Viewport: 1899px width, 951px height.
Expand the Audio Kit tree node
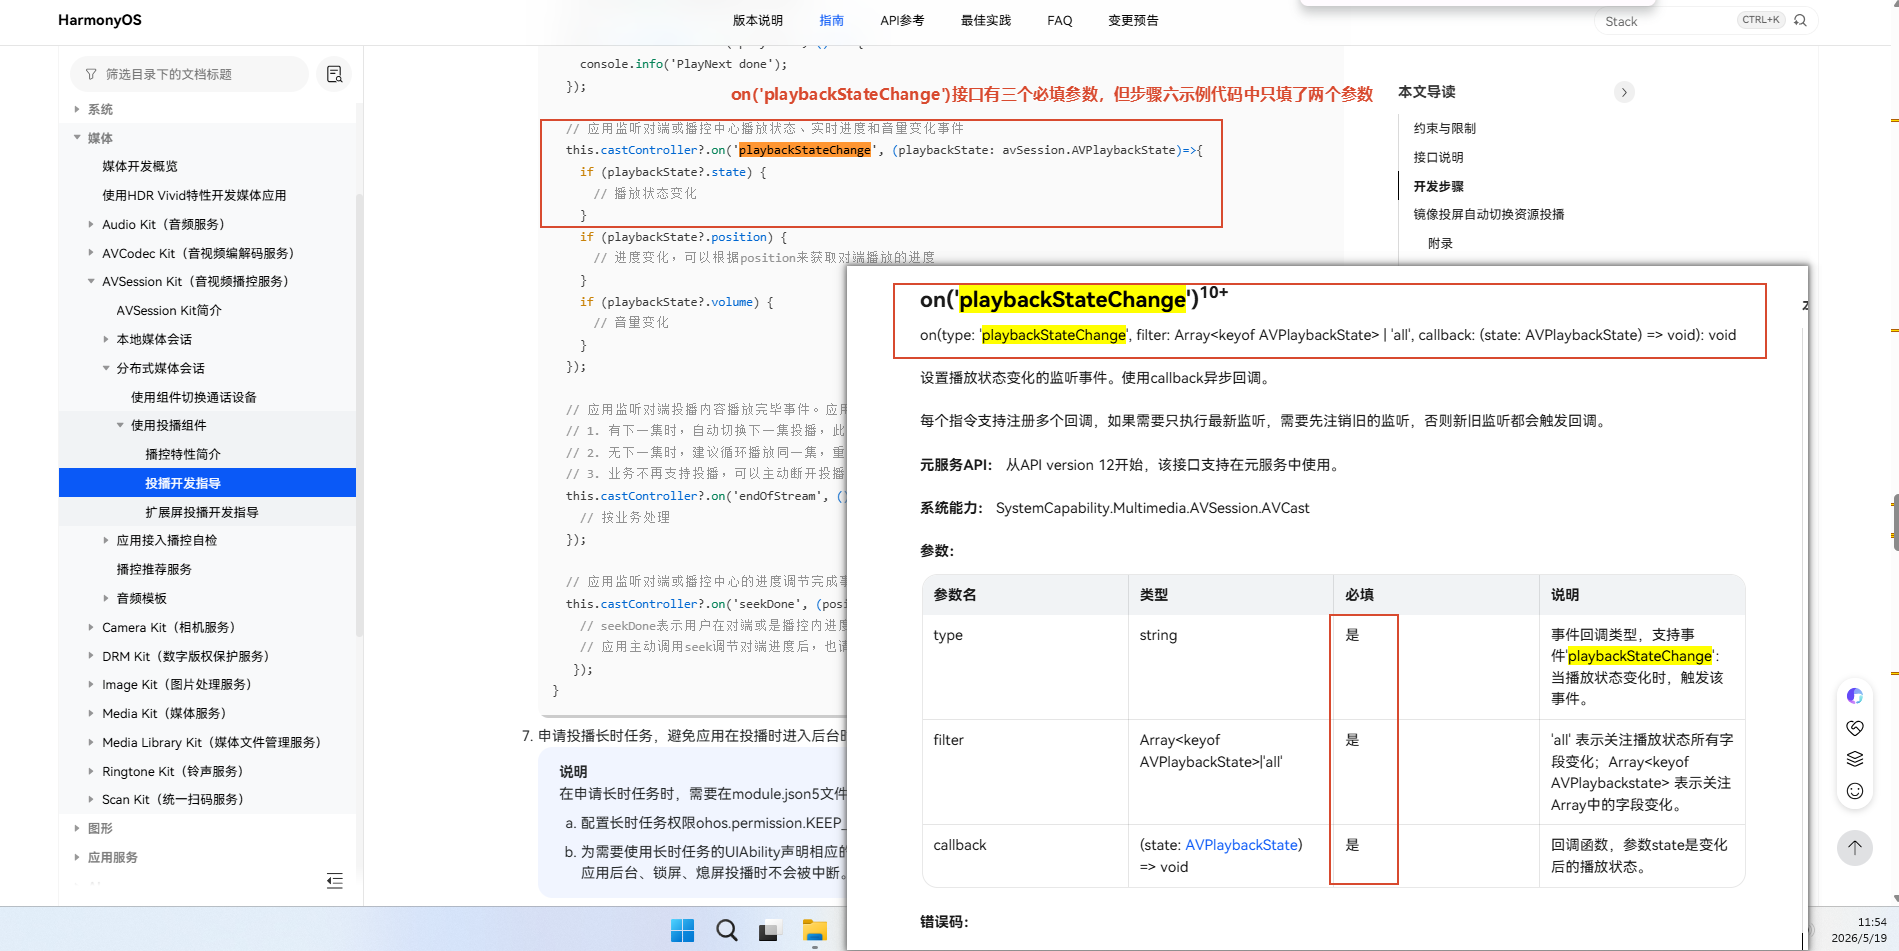click(x=91, y=224)
